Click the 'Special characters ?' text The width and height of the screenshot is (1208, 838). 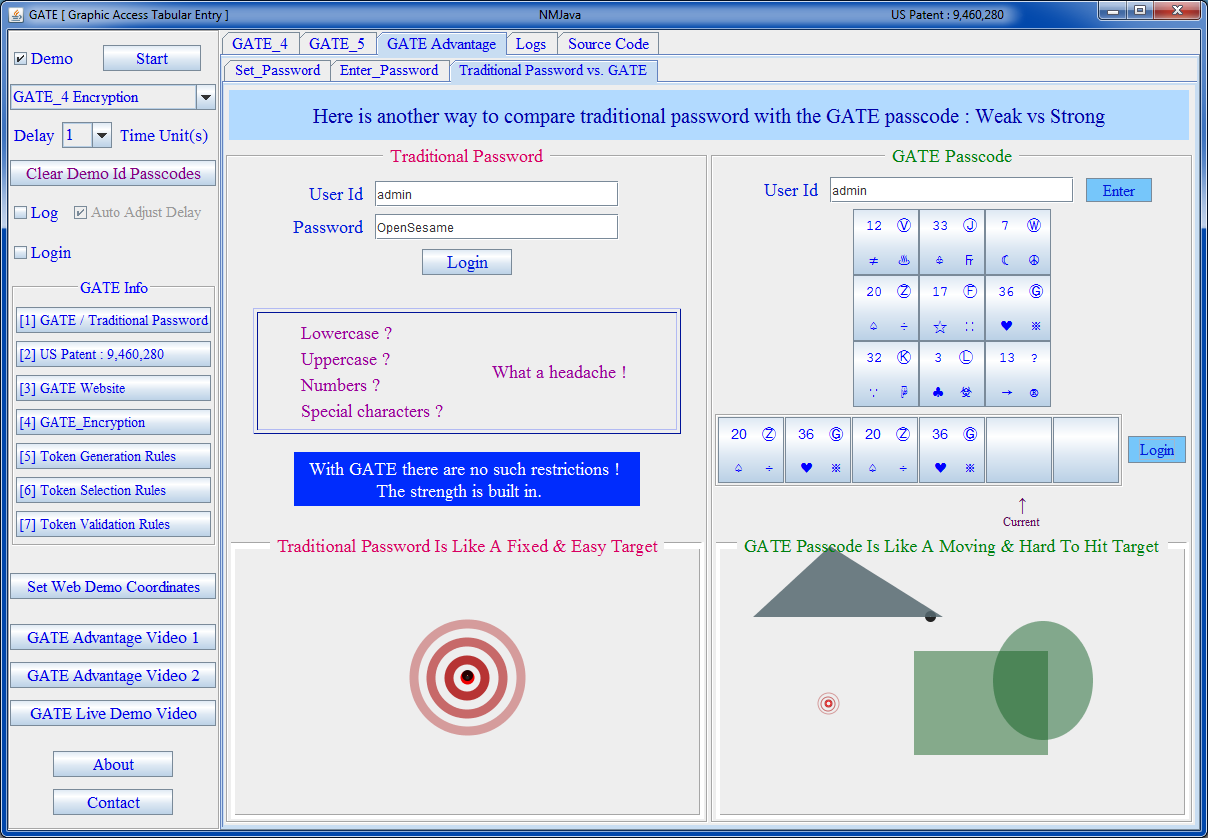click(372, 411)
